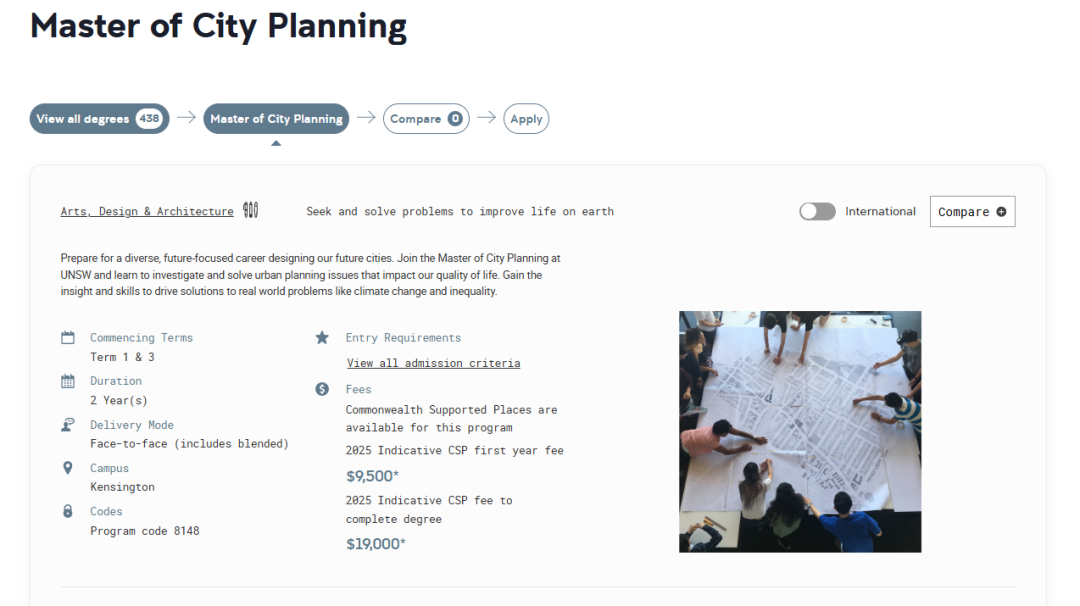Open the Arts, Design & Architecture link
The width and height of the screenshot is (1080, 606).
pos(147,212)
